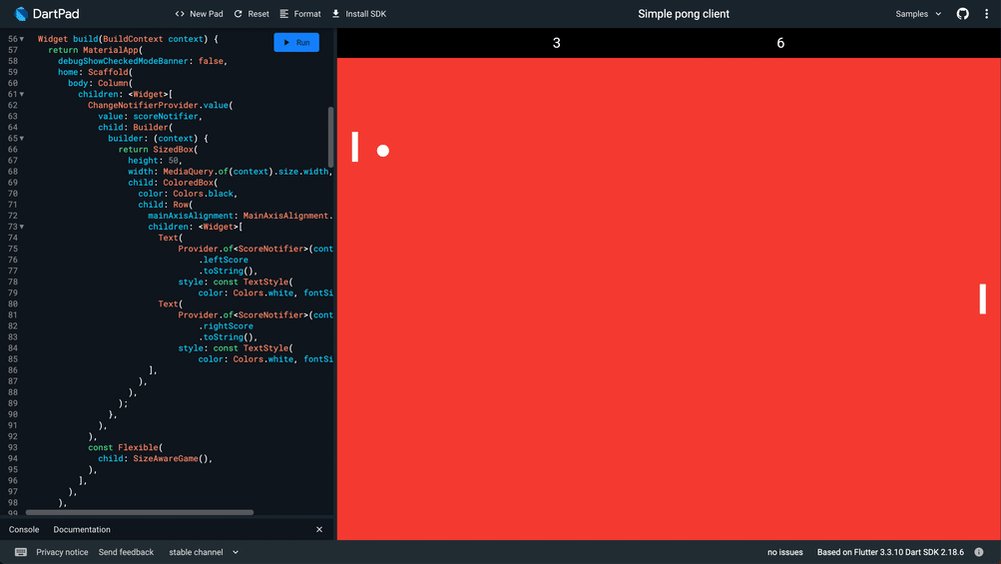The image size is (1001, 564).
Task: Open the GitHub repository icon
Action: pyautogui.click(x=963, y=13)
